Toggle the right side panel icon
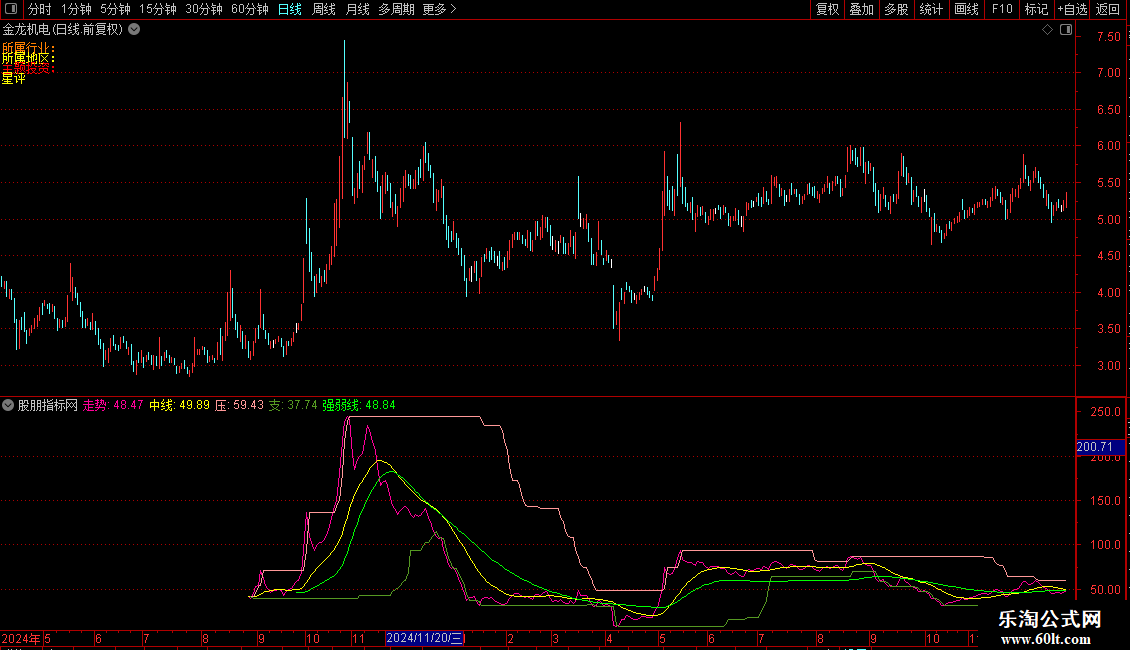This screenshot has width=1130, height=650. tap(1066, 30)
